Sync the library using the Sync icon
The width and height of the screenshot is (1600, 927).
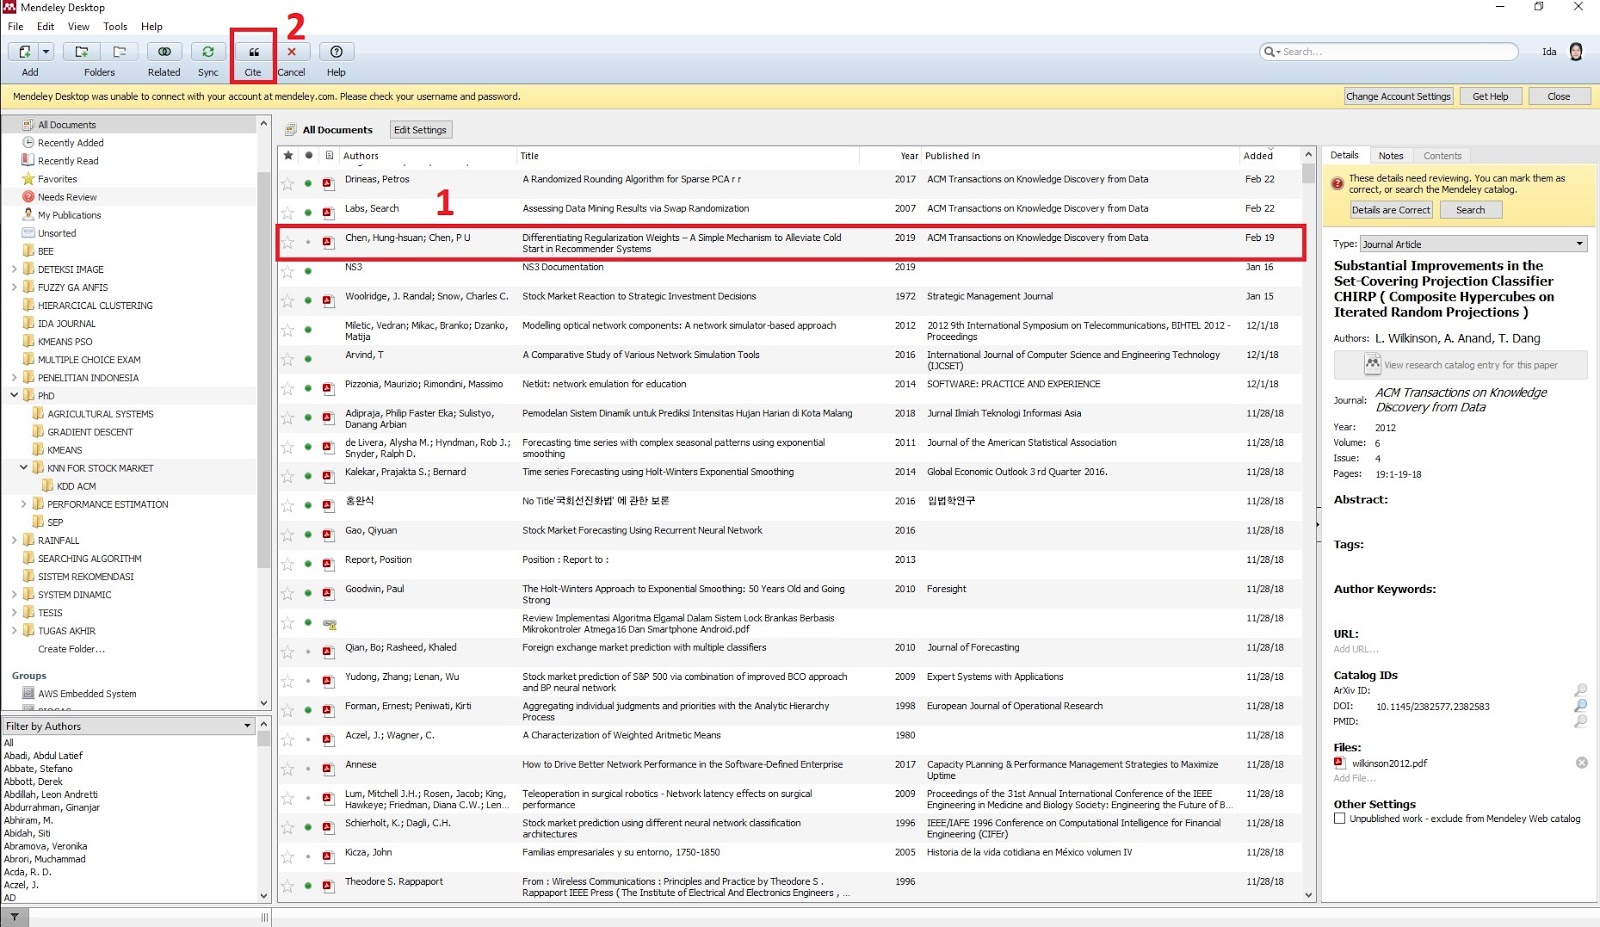tap(208, 52)
